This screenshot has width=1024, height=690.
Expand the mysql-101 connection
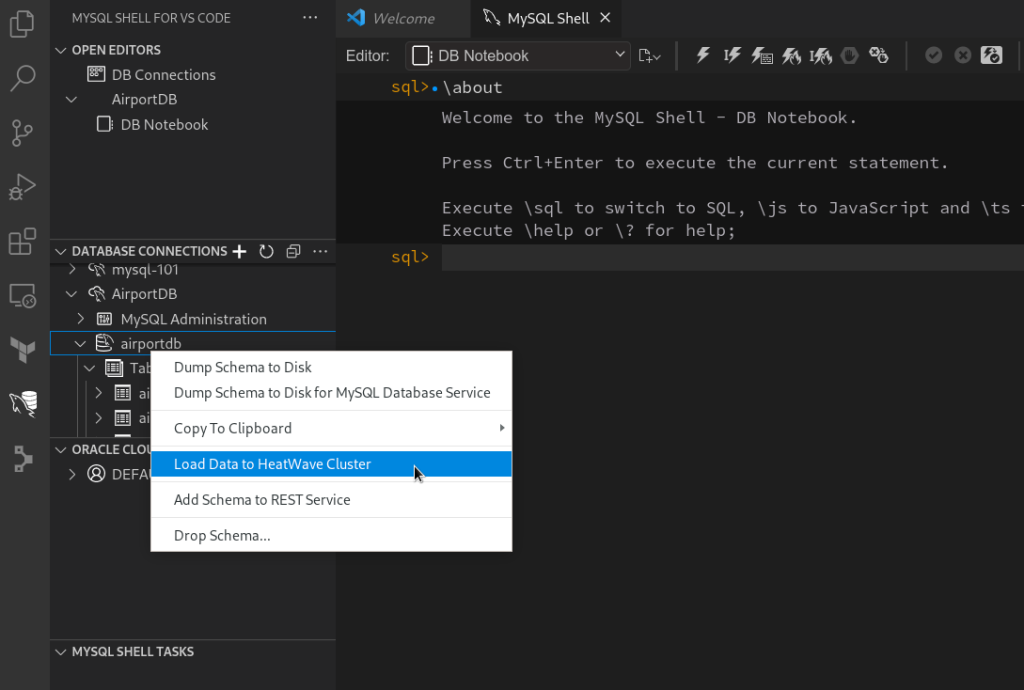[73, 269]
